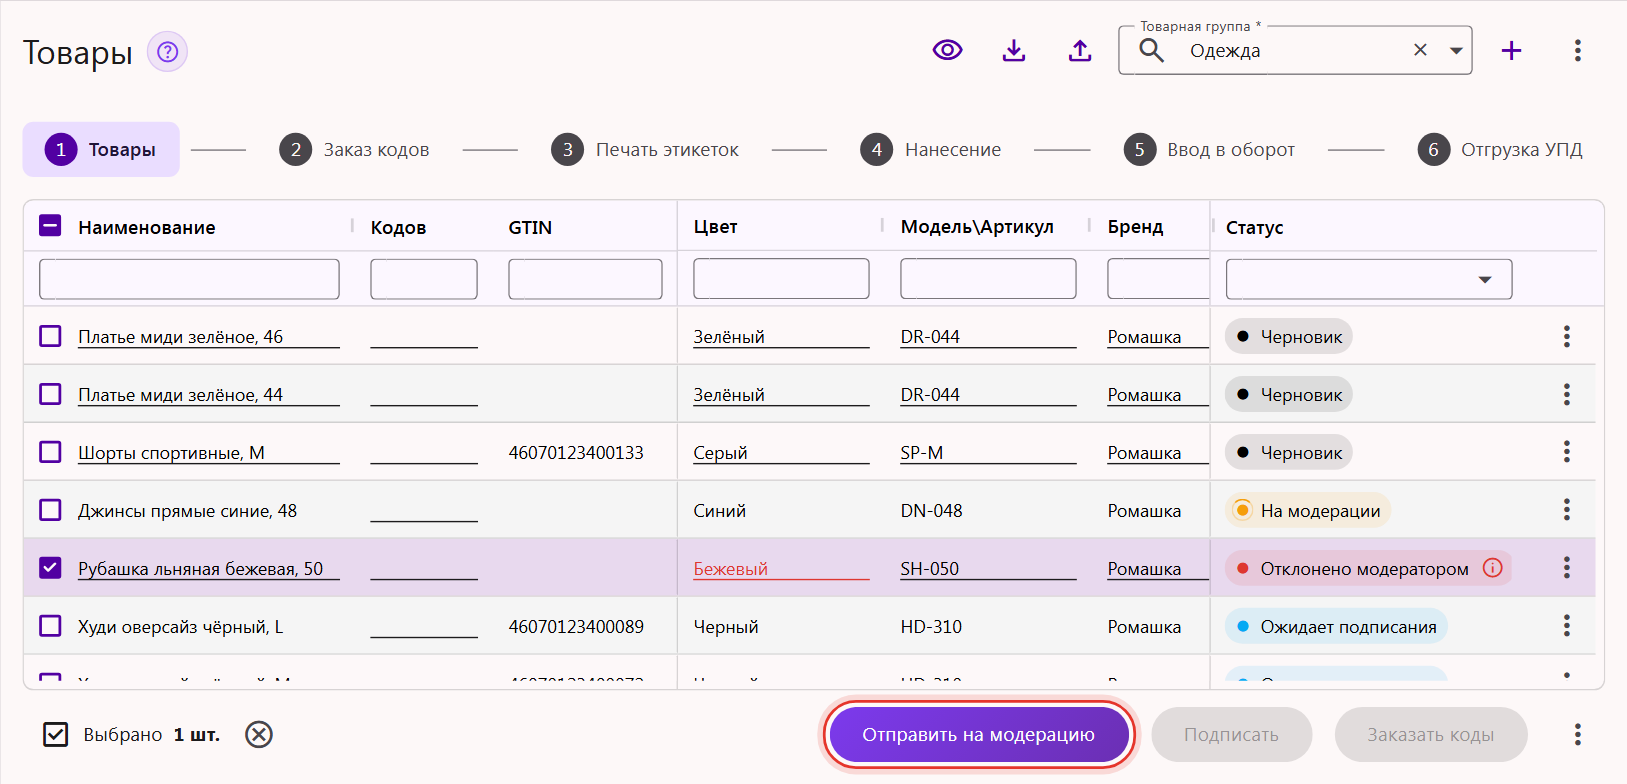Open row menu for Шорты спортивные, M

pyautogui.click(x=1567, y=452)
